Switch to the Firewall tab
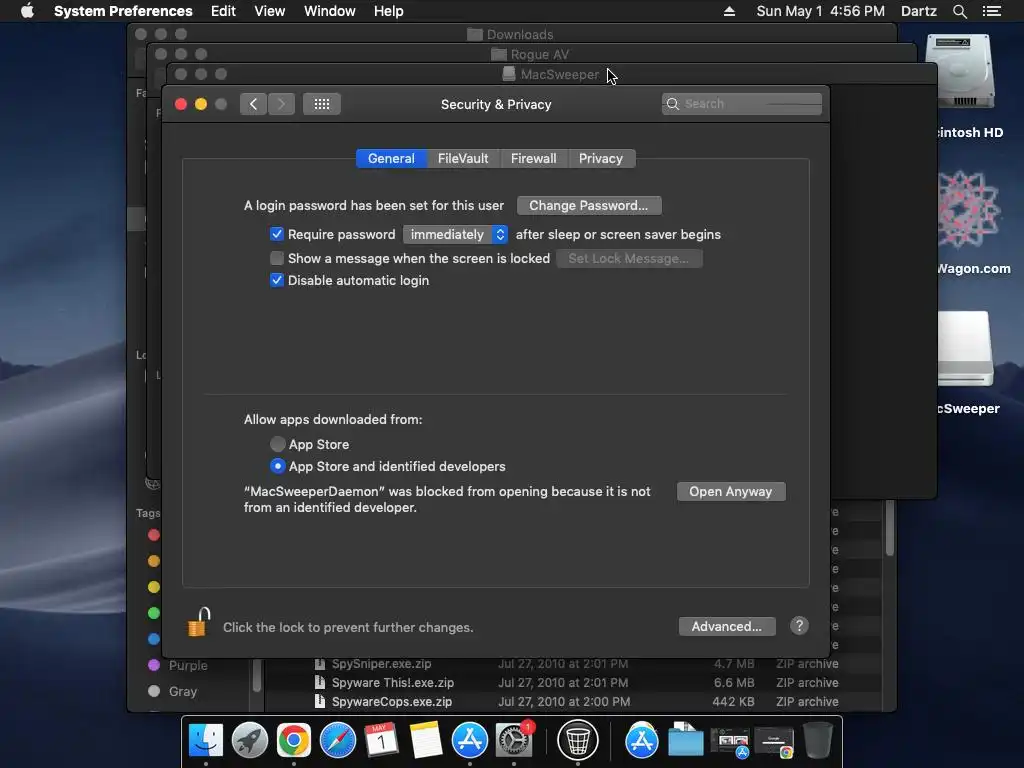This screenshot has width=1024, height=768. pos(534,158)
